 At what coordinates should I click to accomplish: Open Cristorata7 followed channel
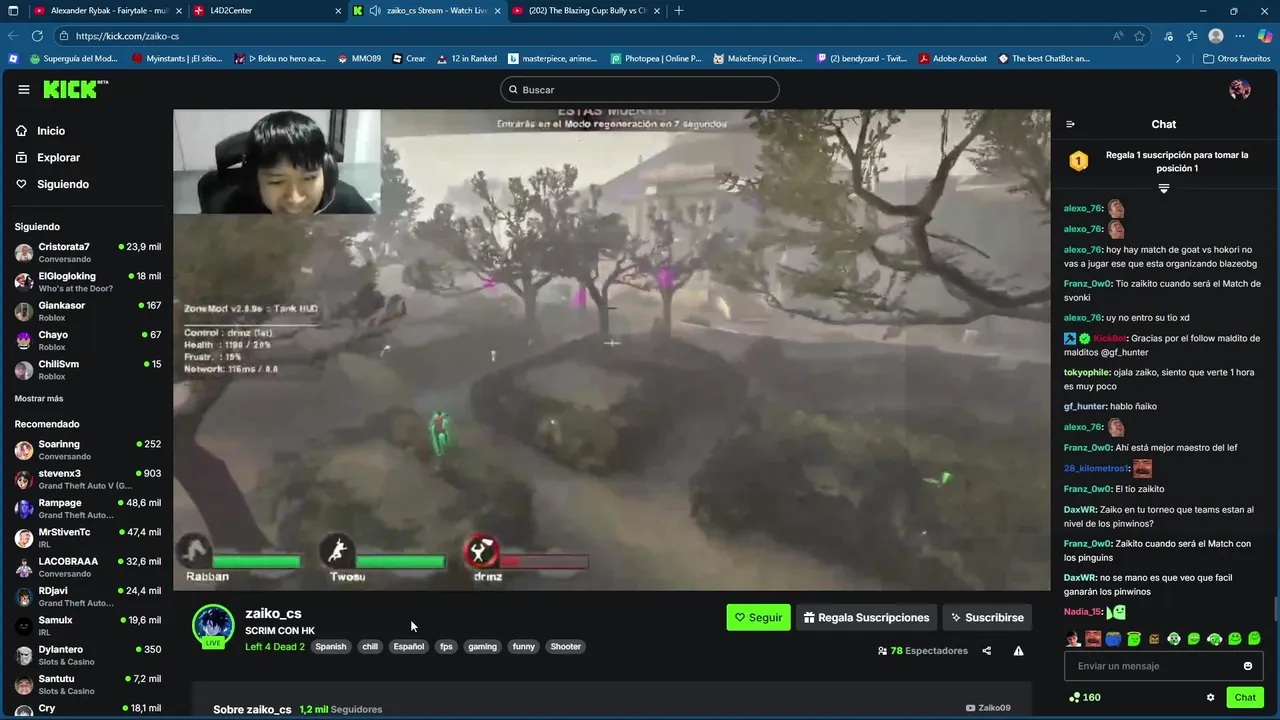click(x=88, y=253)
